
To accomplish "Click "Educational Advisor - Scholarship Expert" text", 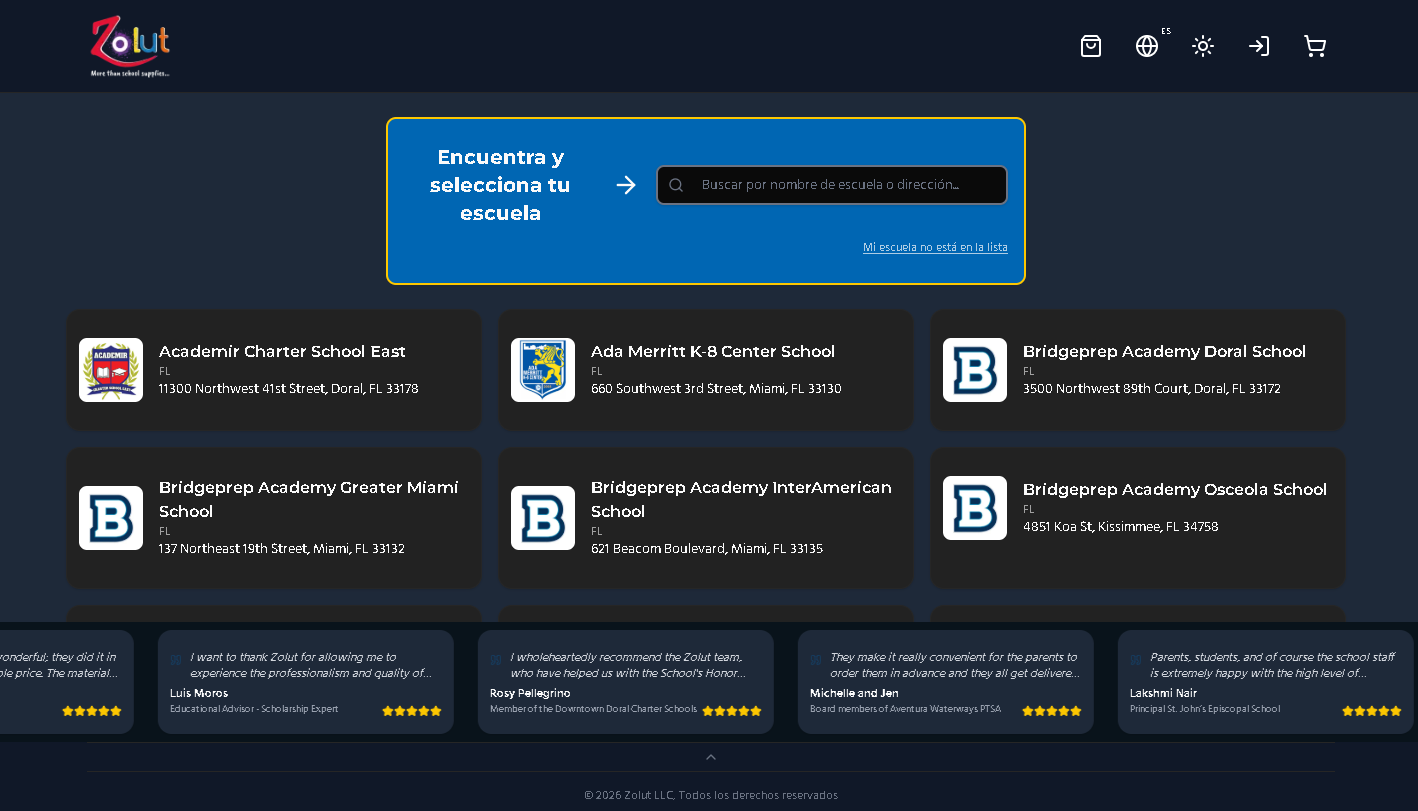I will 254,709.
